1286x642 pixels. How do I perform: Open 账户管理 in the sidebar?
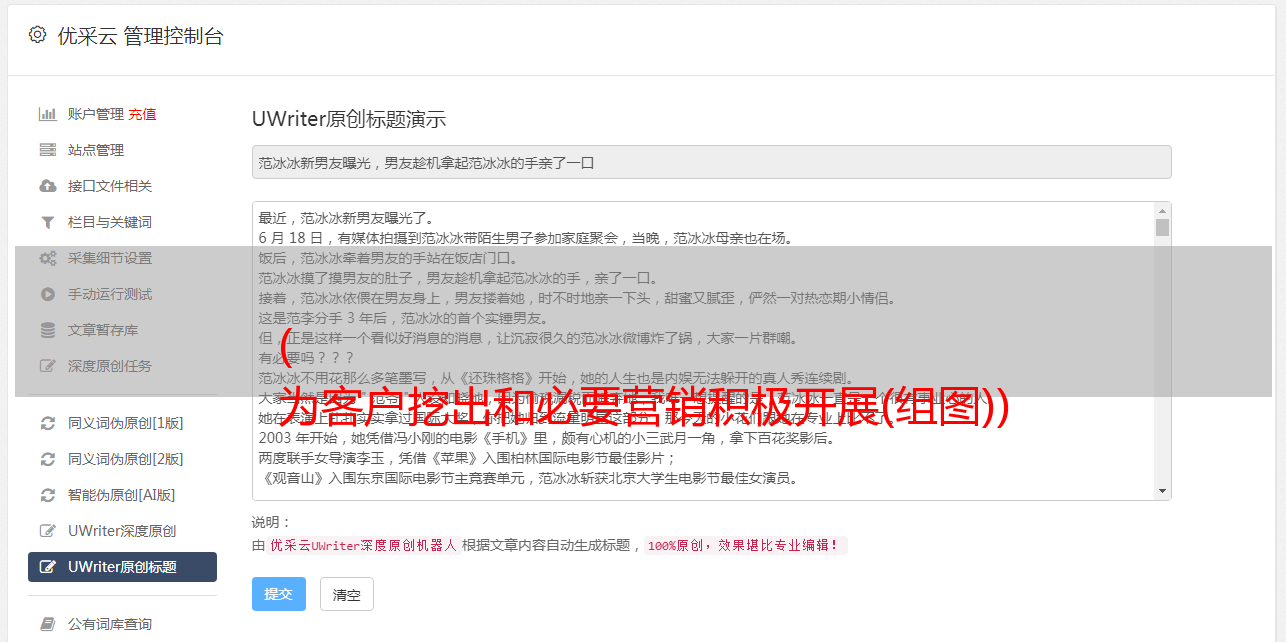(96, 114)
